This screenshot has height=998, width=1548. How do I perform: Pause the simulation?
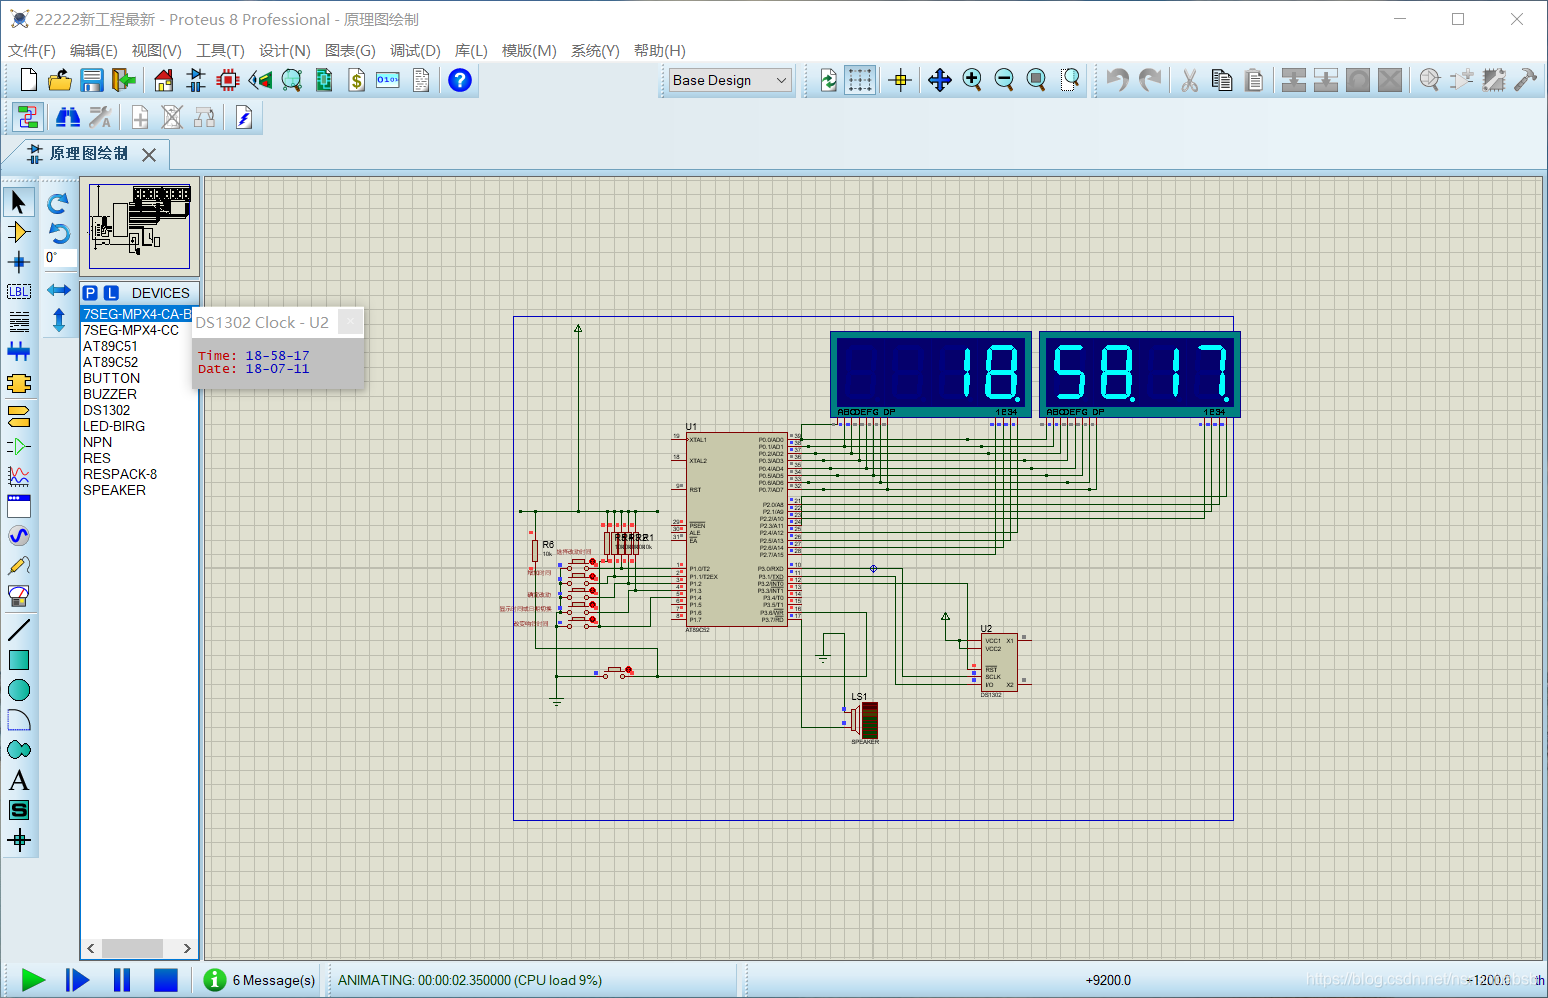122,980
